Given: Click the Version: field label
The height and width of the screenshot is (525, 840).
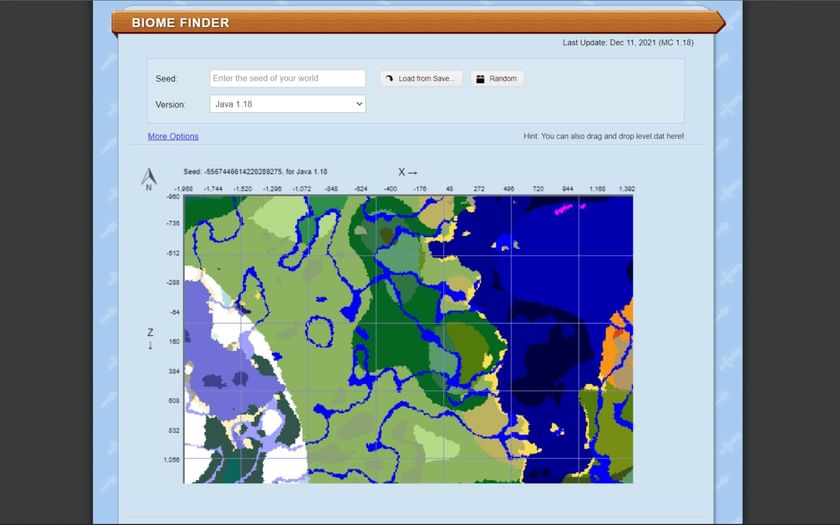Looking at the screenshot, I should tap(170, 104).
